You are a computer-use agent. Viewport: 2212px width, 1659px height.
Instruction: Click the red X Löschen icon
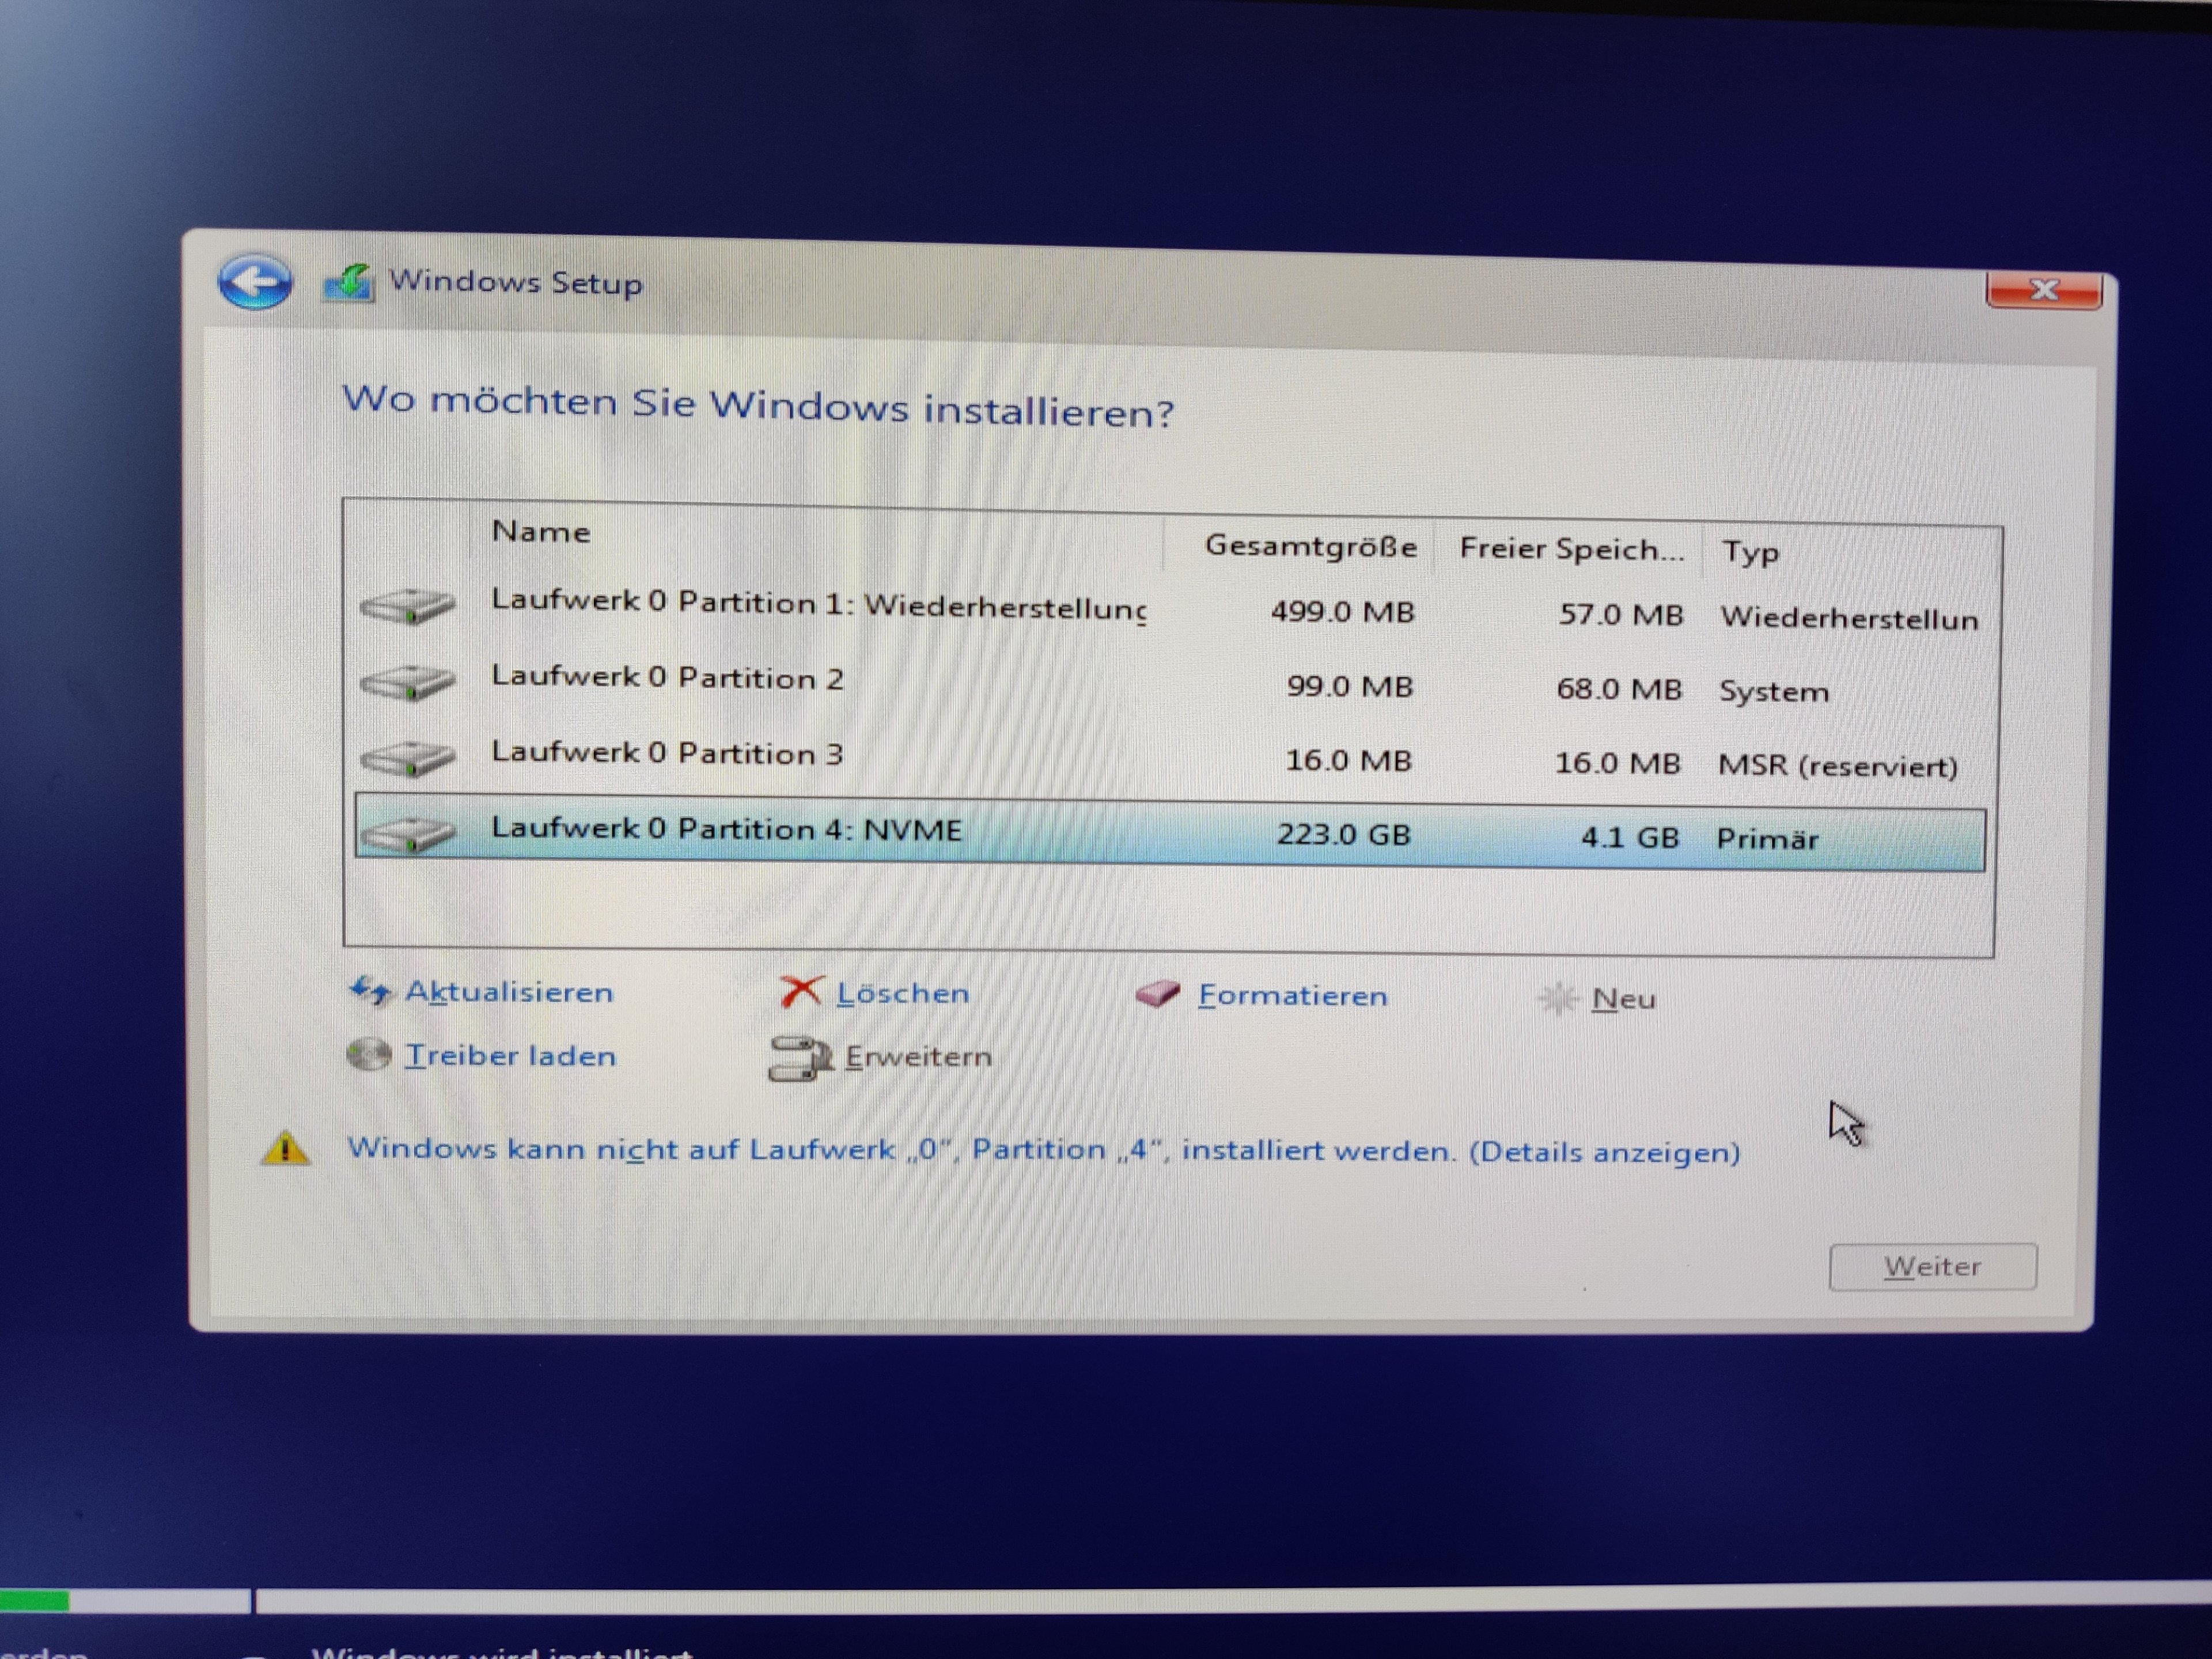pyautogui.click(x=801, y=992)
